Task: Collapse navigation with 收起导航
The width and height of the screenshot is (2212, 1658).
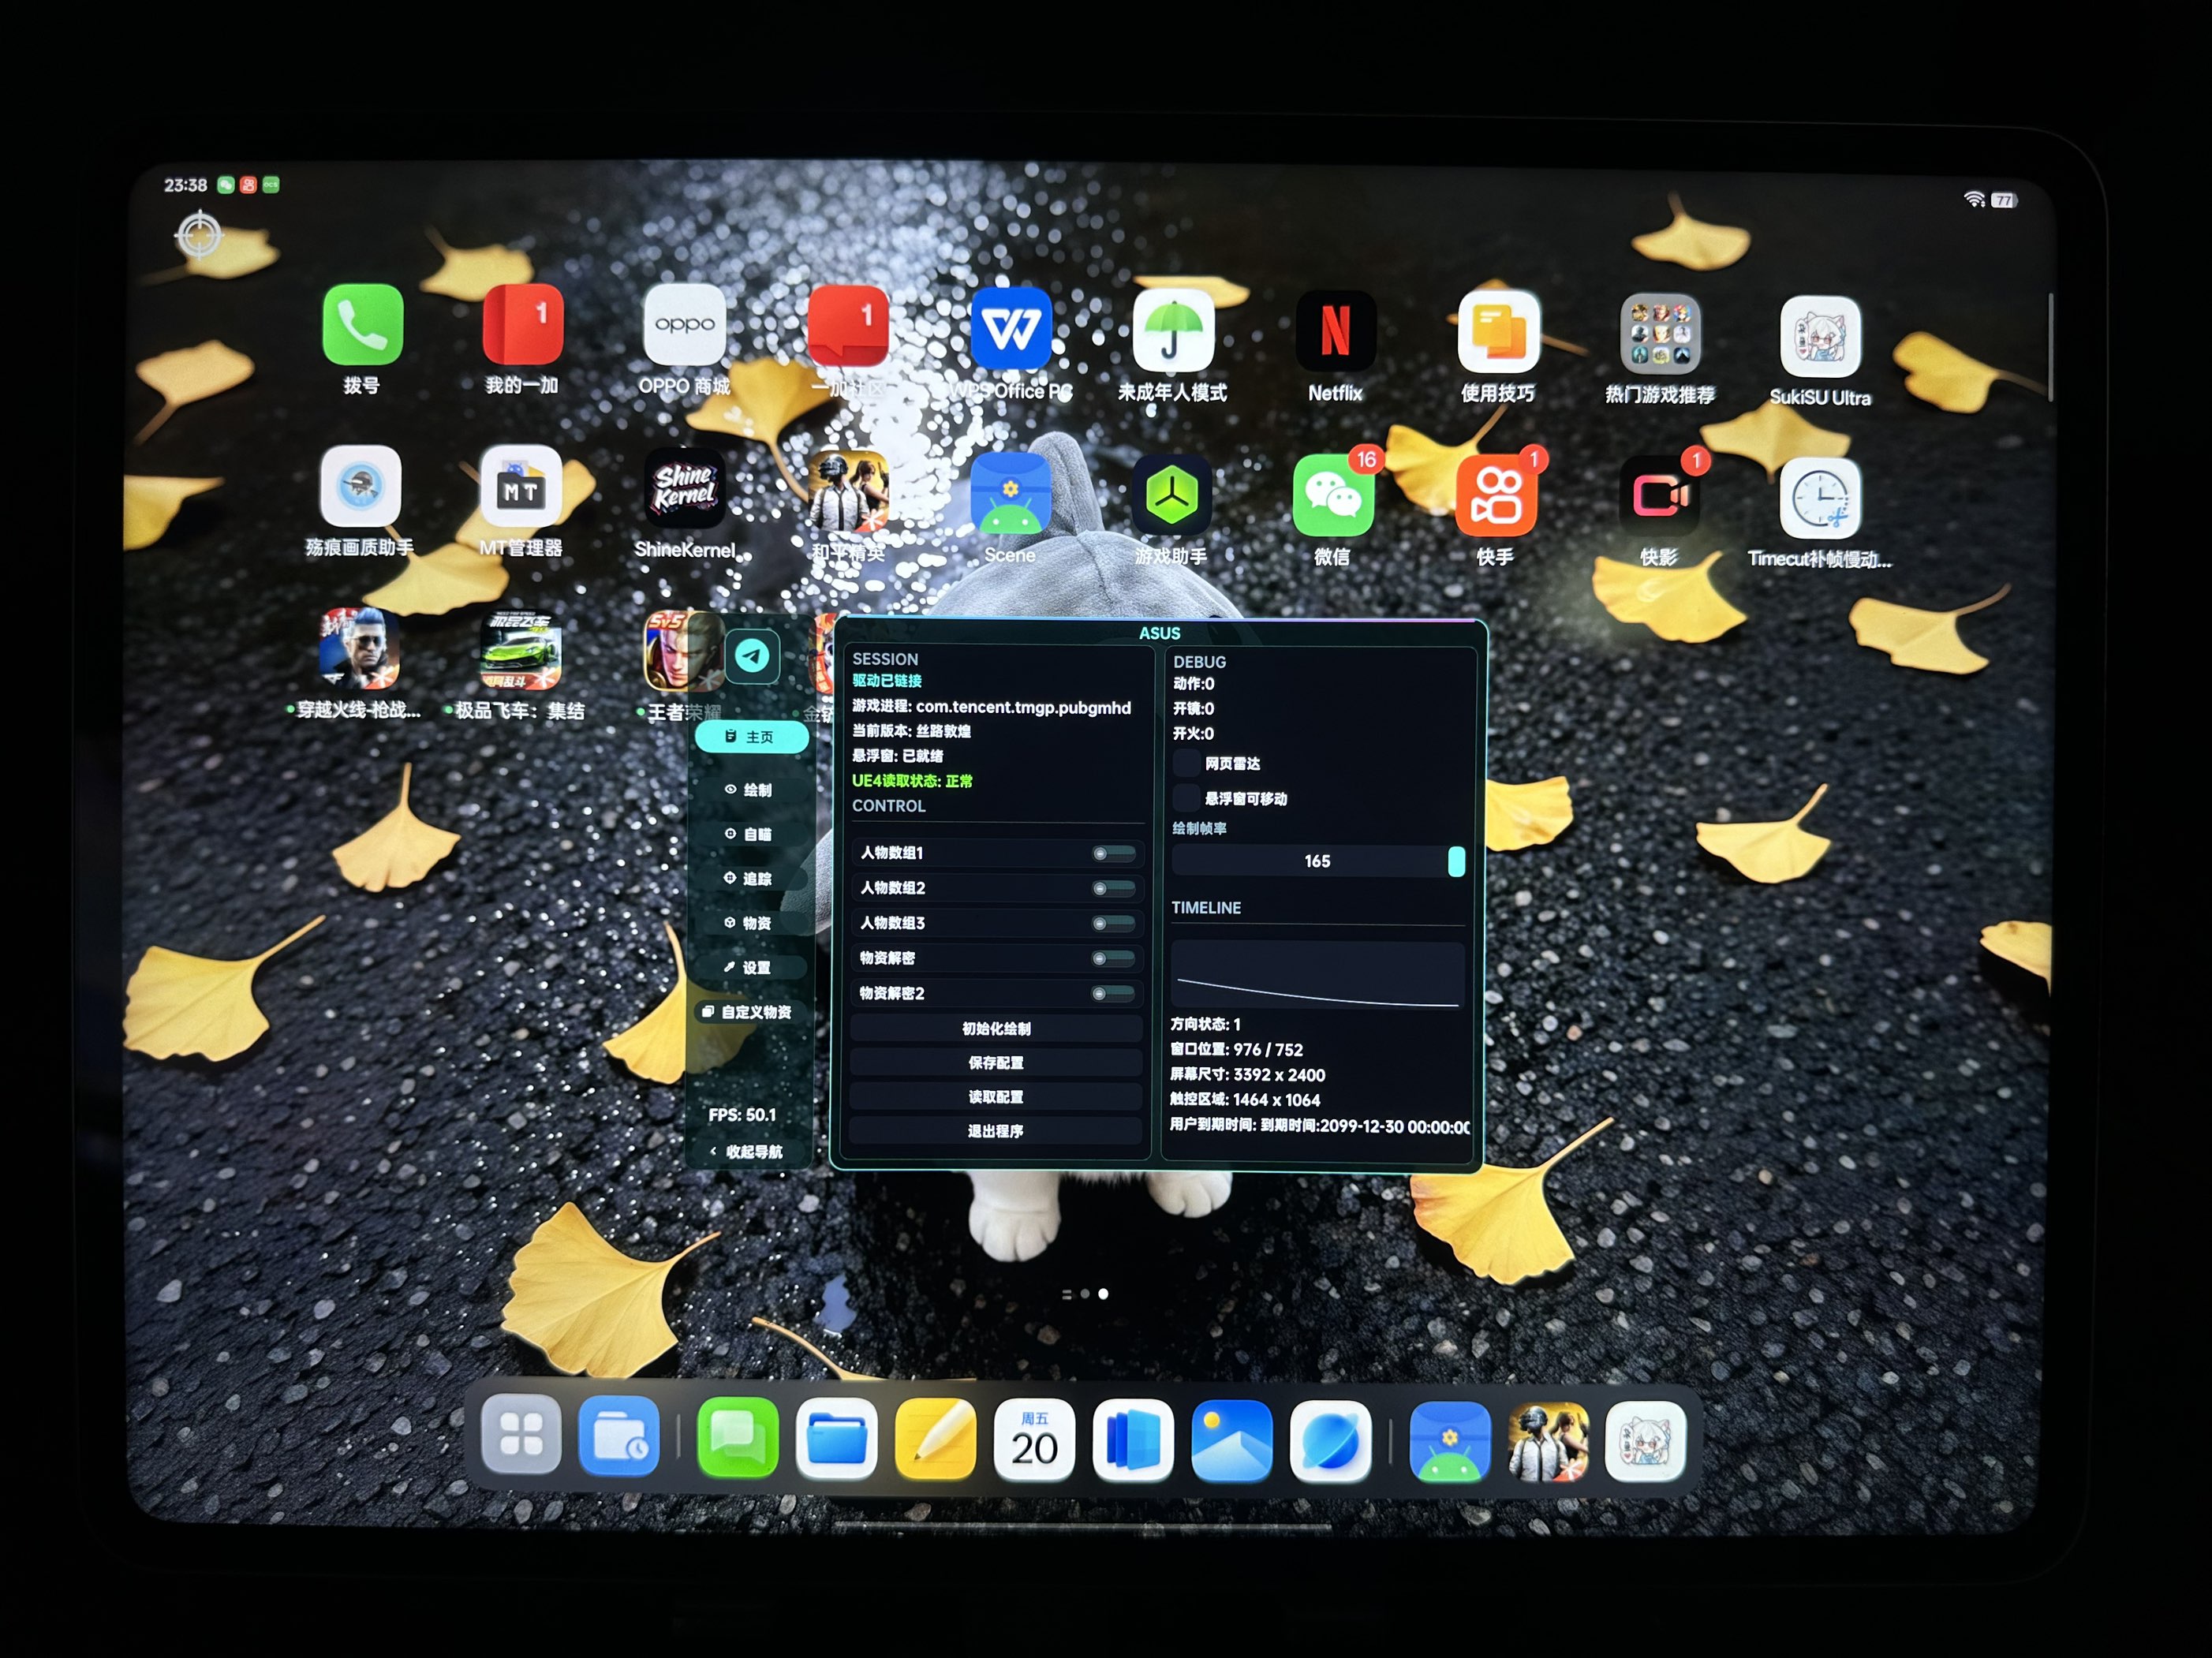Action: point(747,1152)
